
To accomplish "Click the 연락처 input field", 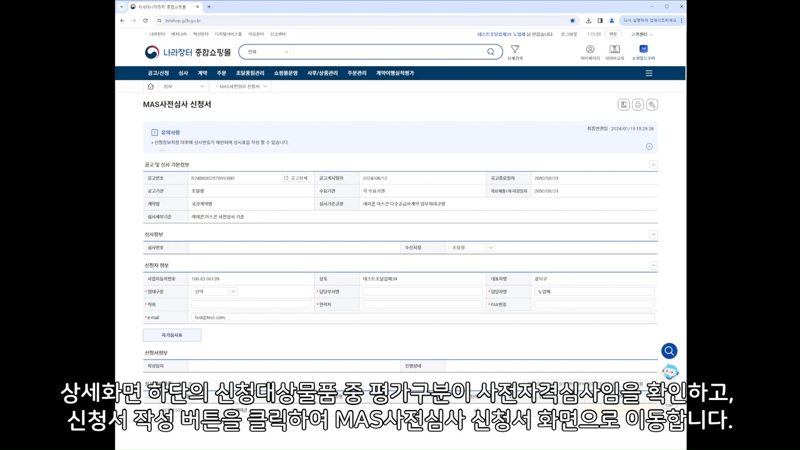I will tap(422, 305).
